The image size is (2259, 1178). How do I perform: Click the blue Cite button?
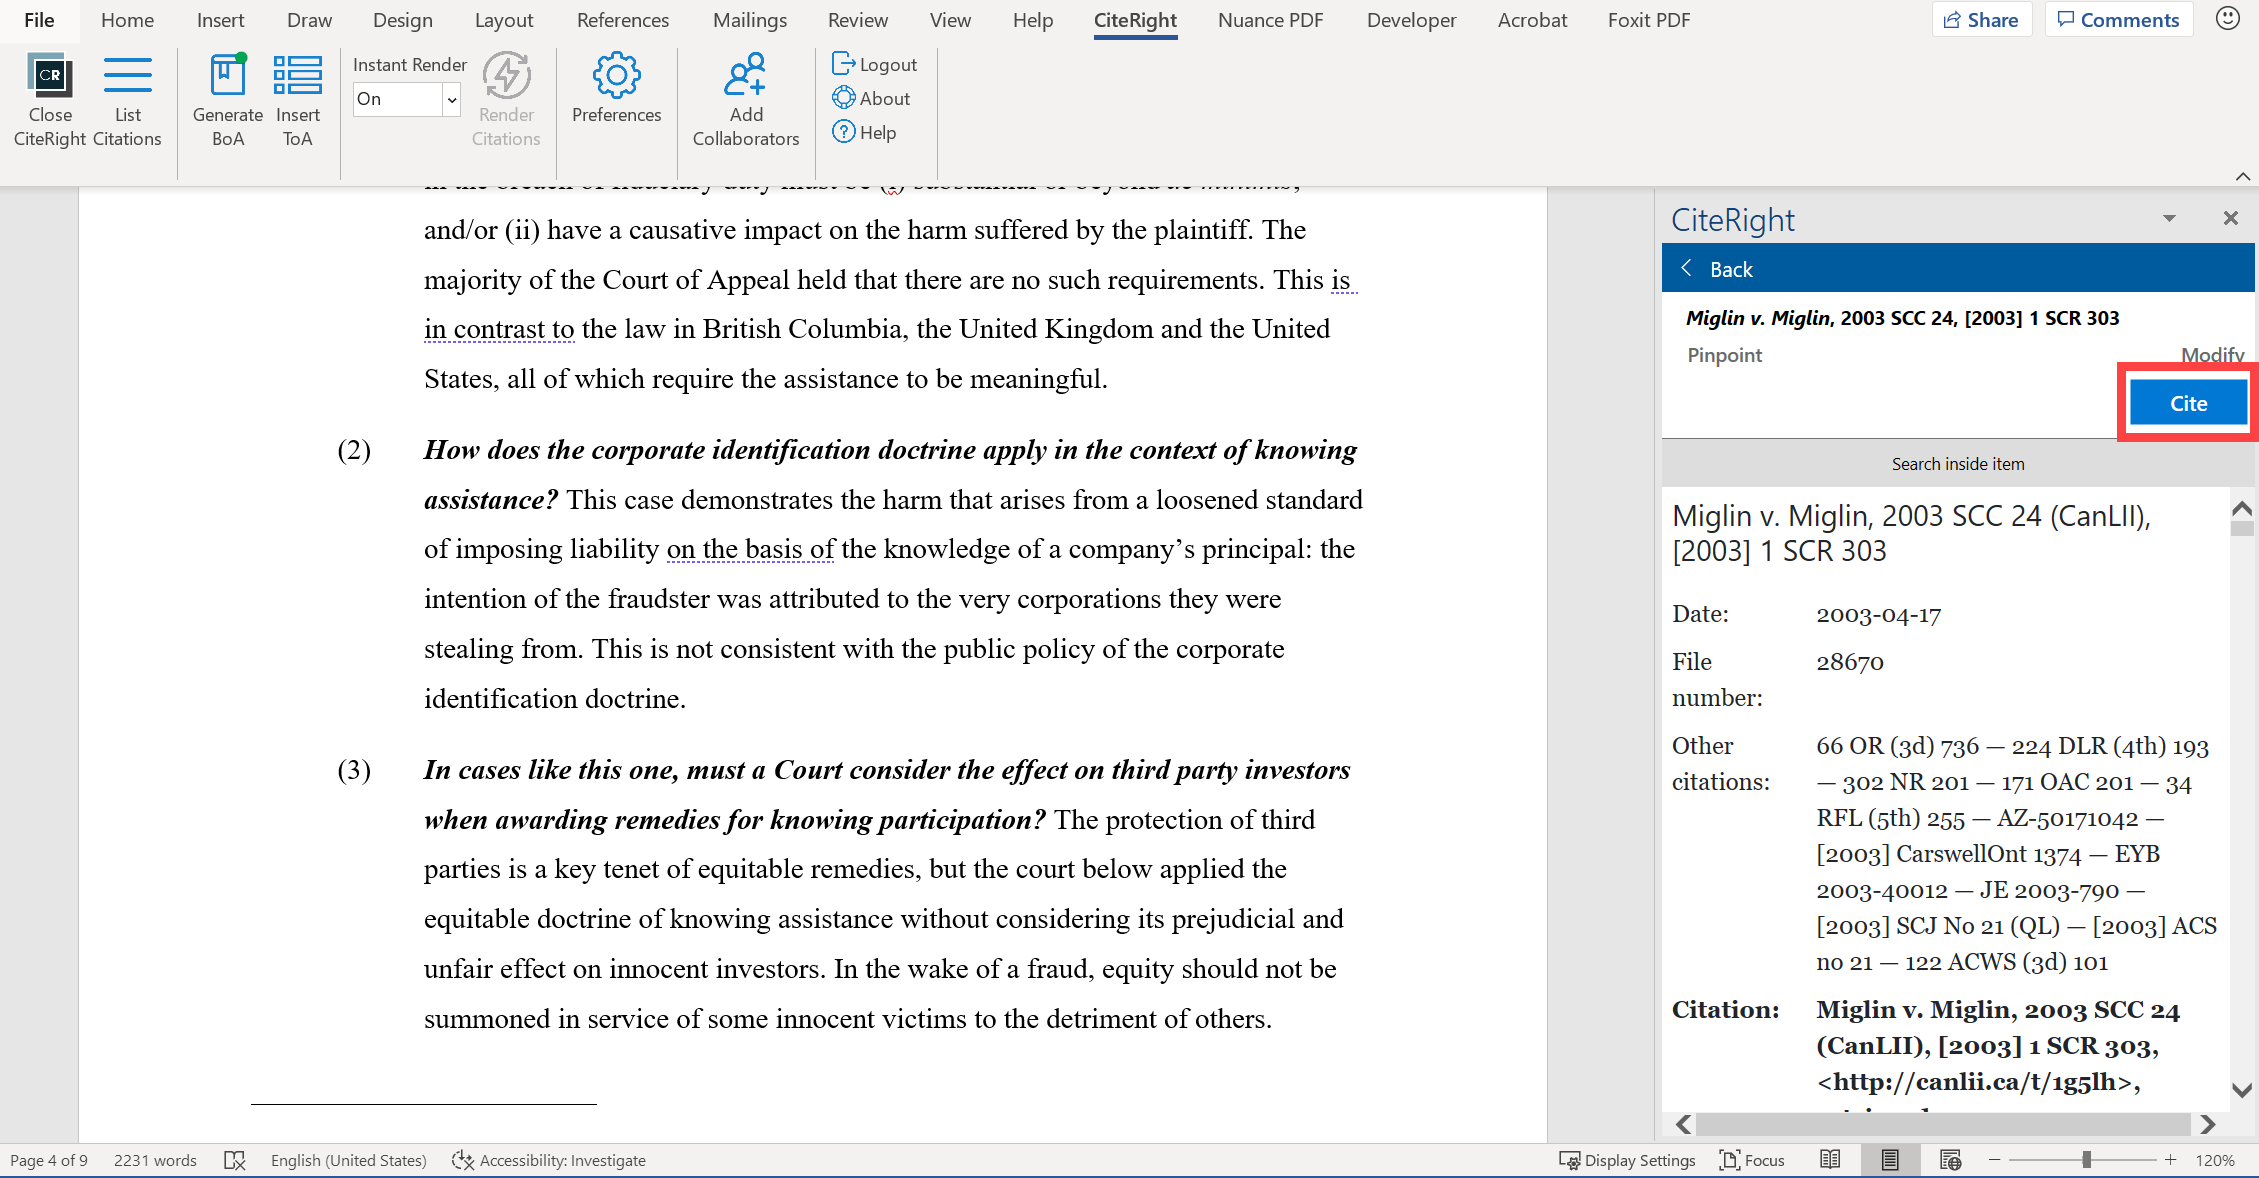coord(2188,403)
